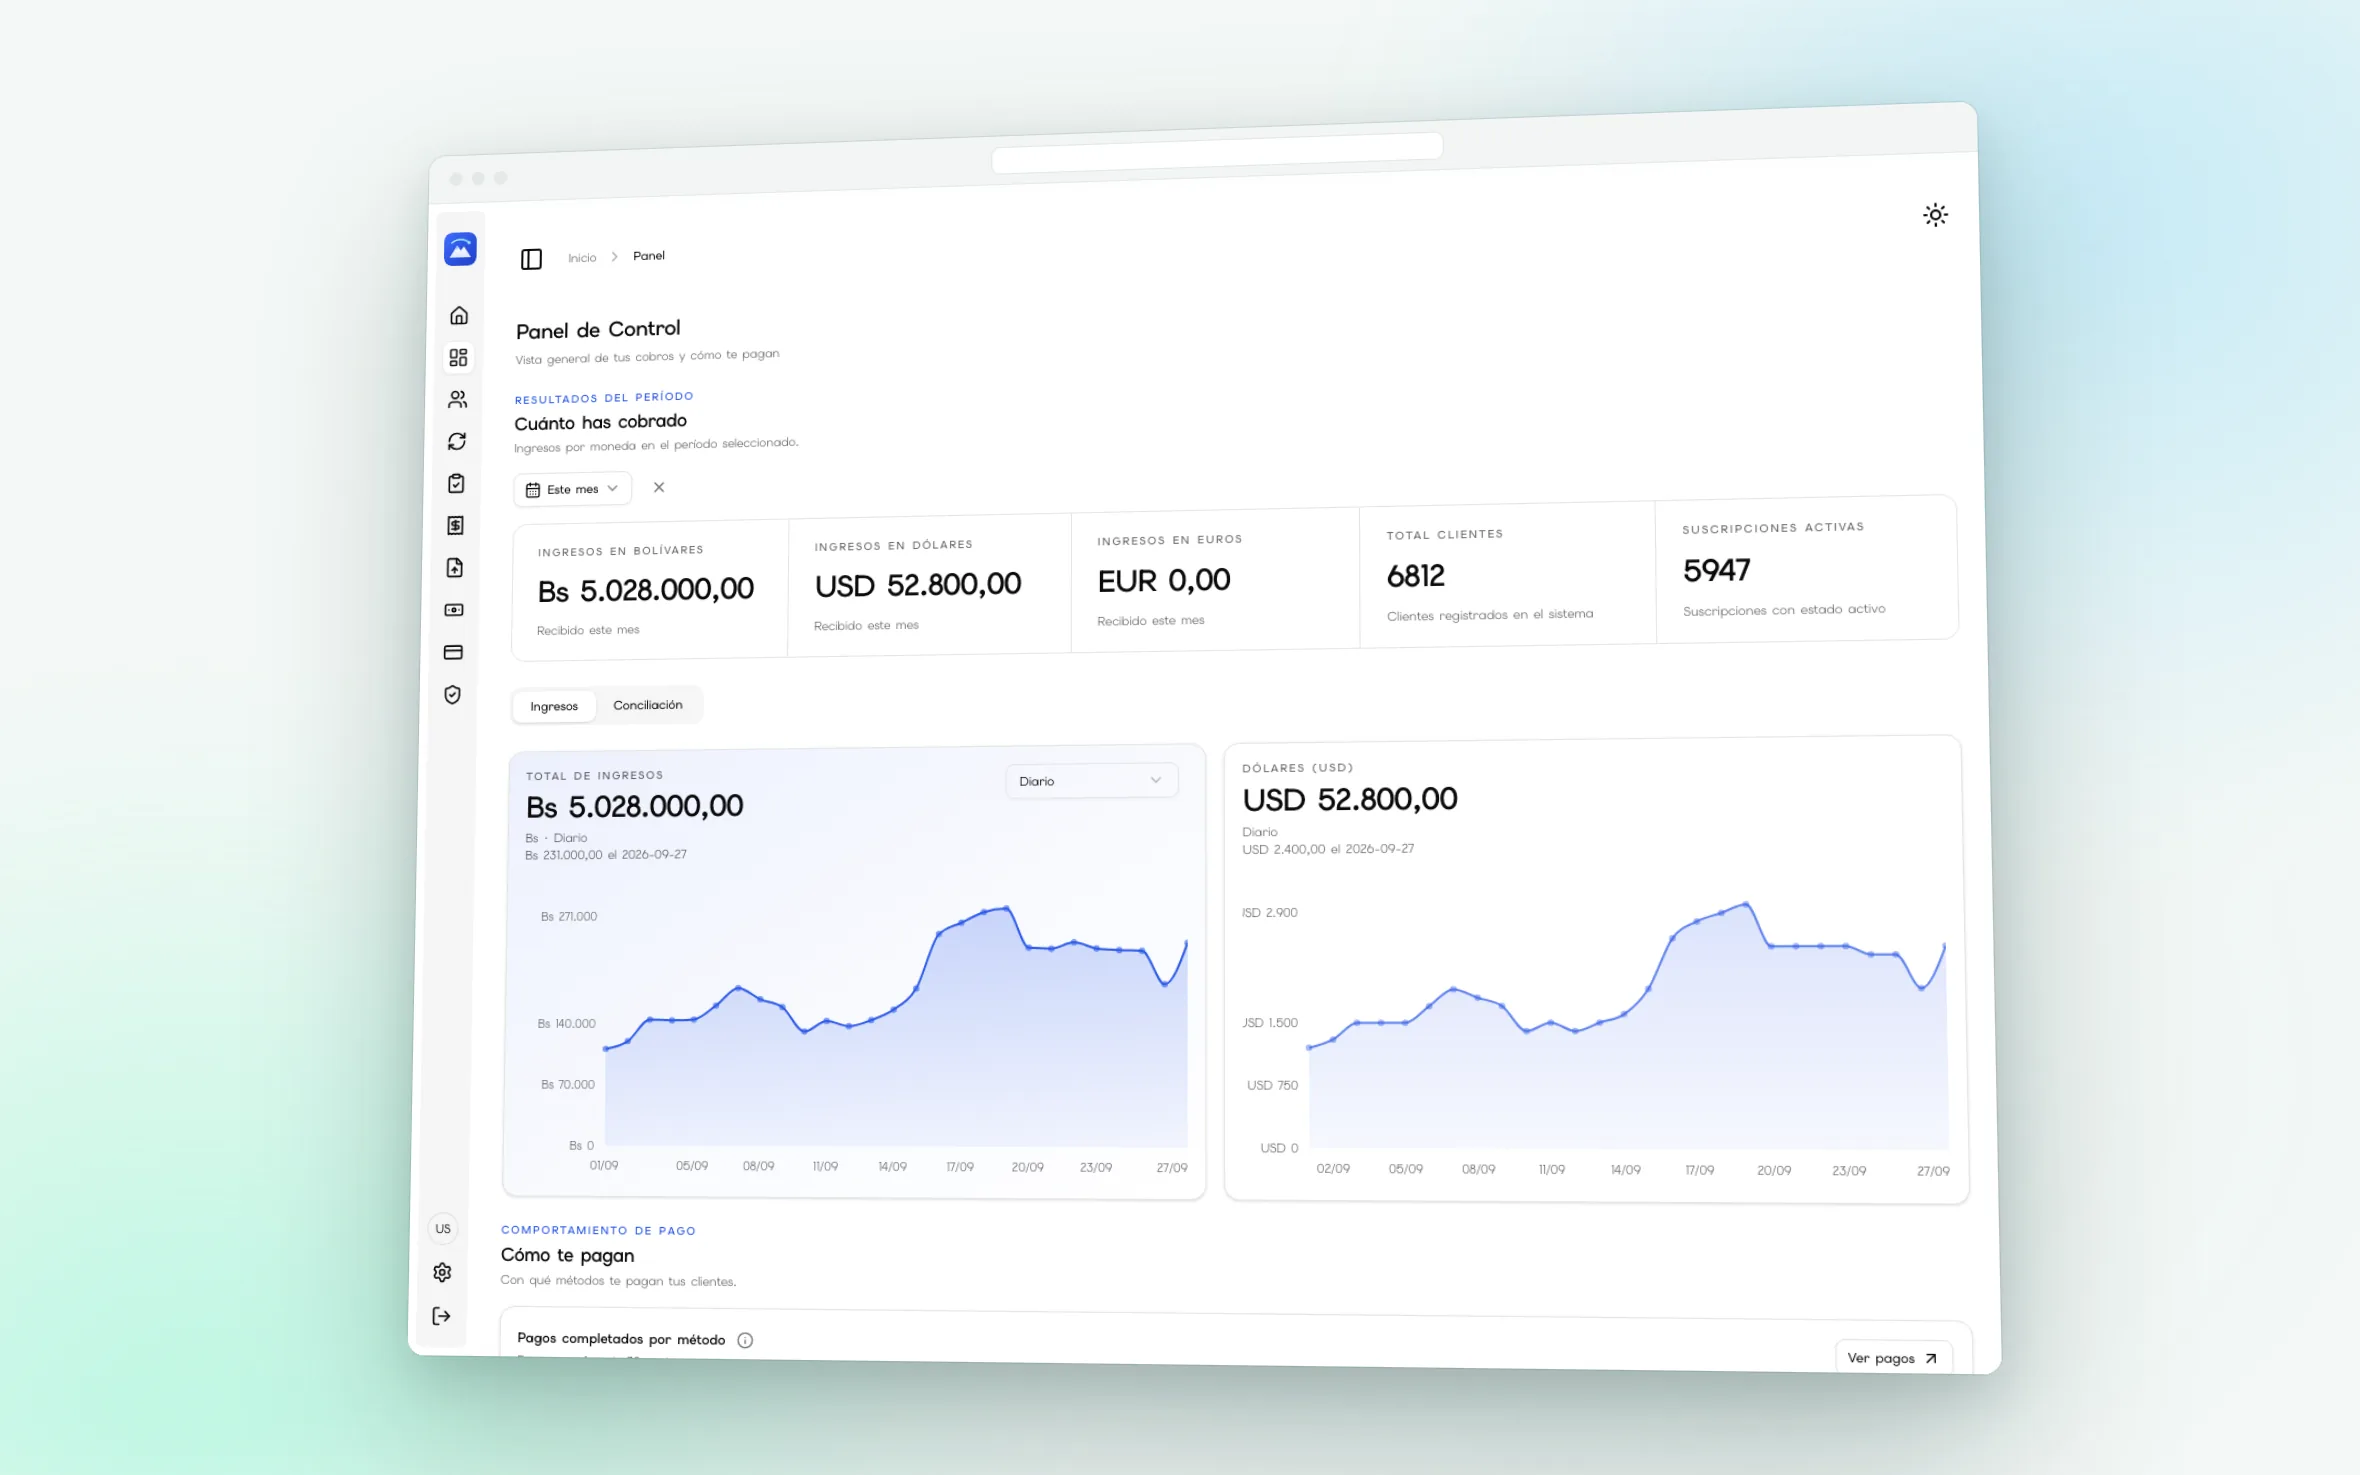Toggle light/dark theme with the sun icon

pyautogui.click(x=1935, y=215)
